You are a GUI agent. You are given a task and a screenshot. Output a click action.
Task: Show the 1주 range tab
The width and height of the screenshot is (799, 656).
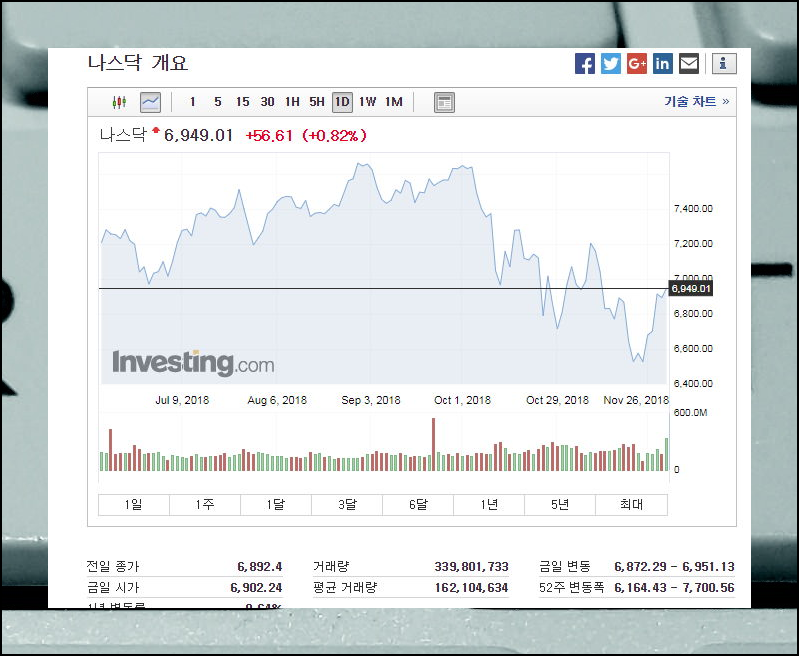click(x=205, y=505)
